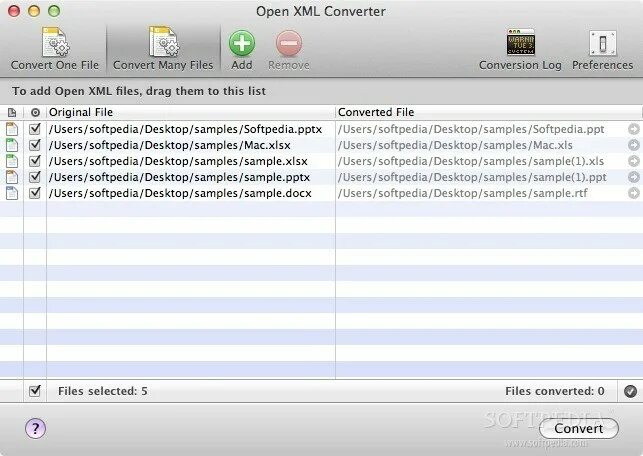
Task: Click the checkmark status icon by Files converted
Action: click(630, 391)
